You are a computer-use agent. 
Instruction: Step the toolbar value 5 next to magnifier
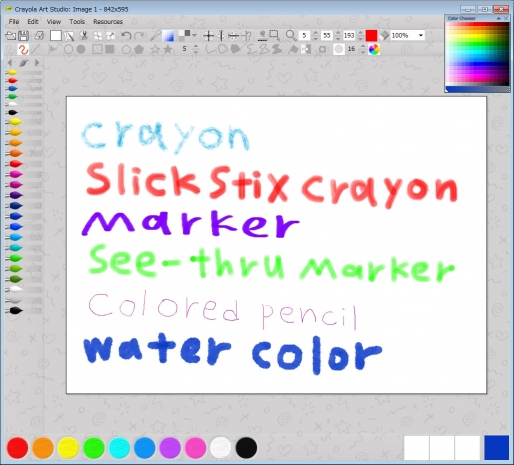(315, 36)
